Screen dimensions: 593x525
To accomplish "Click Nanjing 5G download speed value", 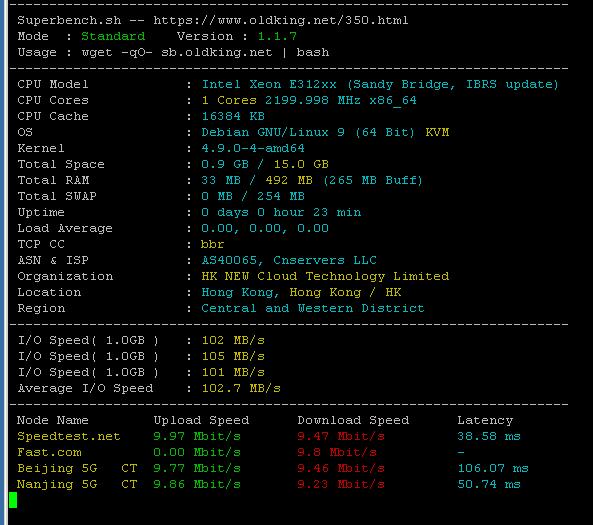I will point(341,485).
